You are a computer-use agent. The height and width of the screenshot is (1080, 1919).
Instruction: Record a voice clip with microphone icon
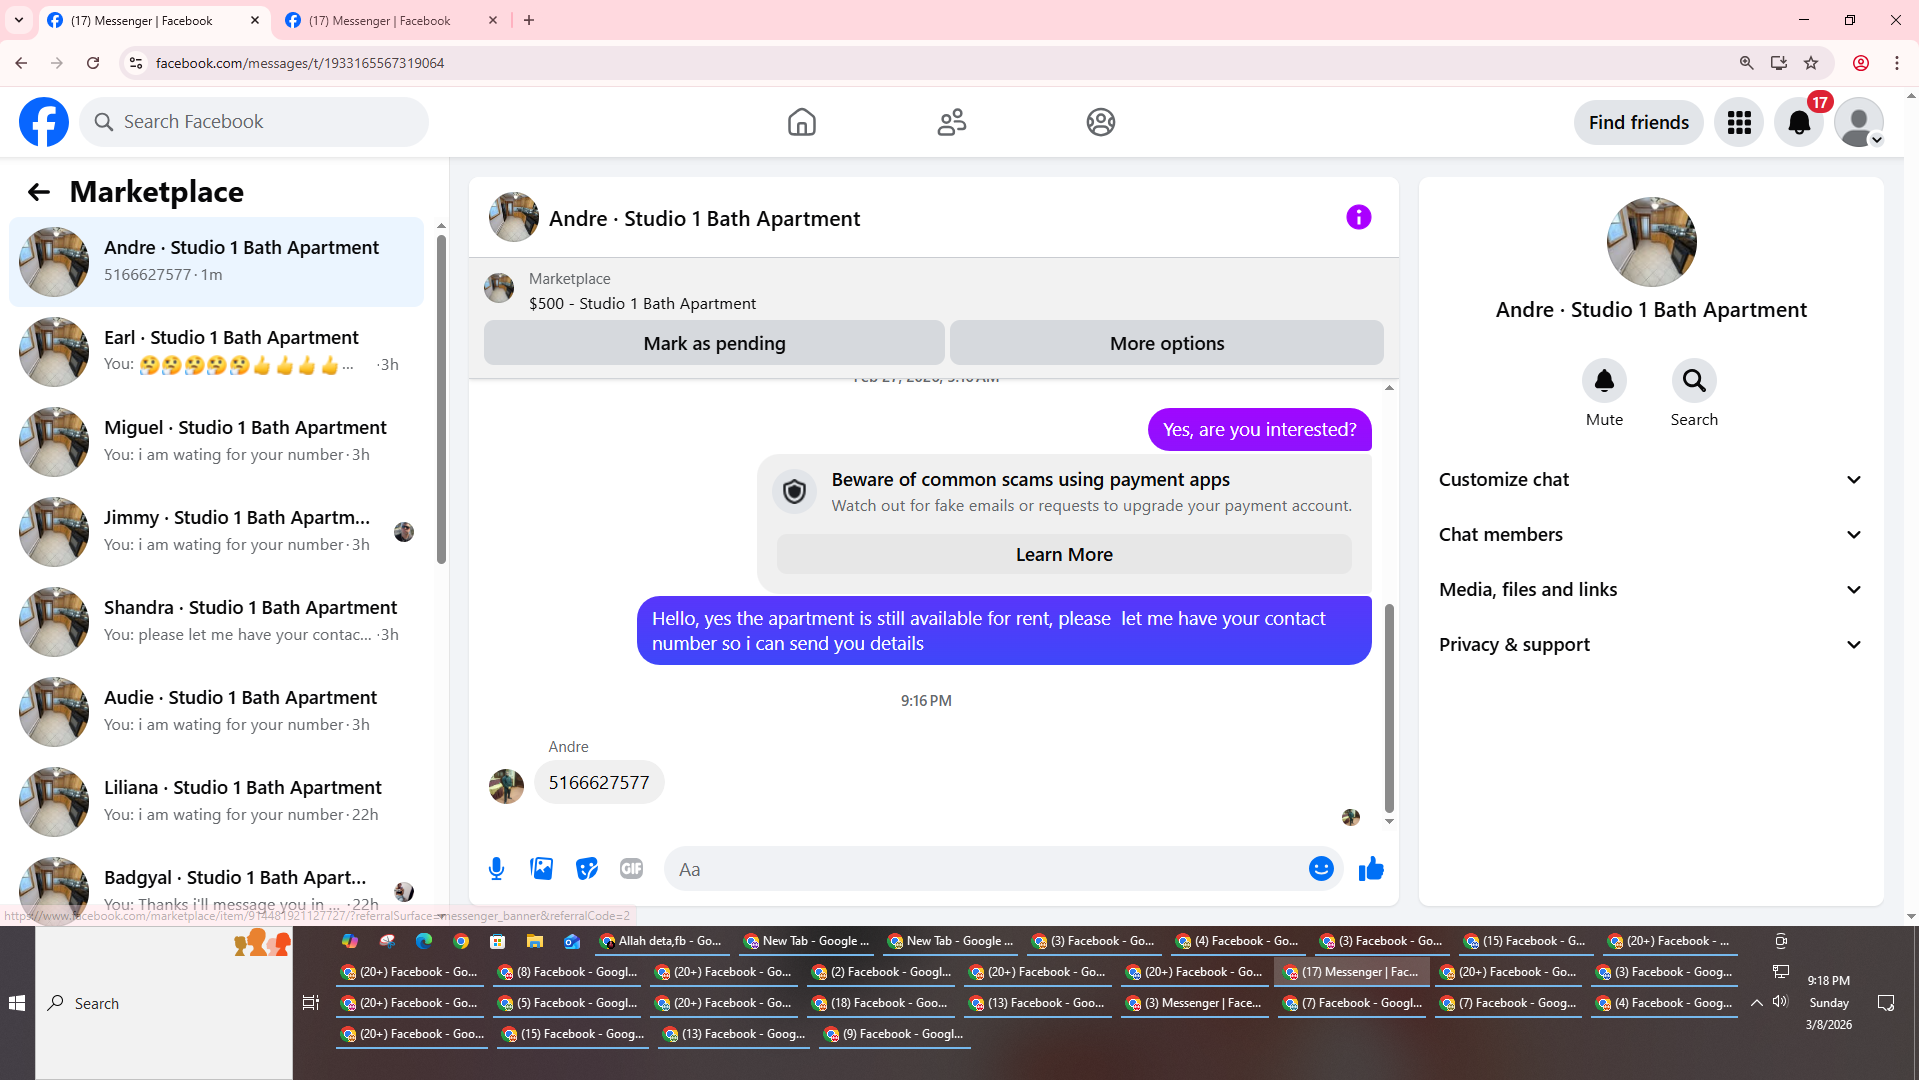click(496, 869)
